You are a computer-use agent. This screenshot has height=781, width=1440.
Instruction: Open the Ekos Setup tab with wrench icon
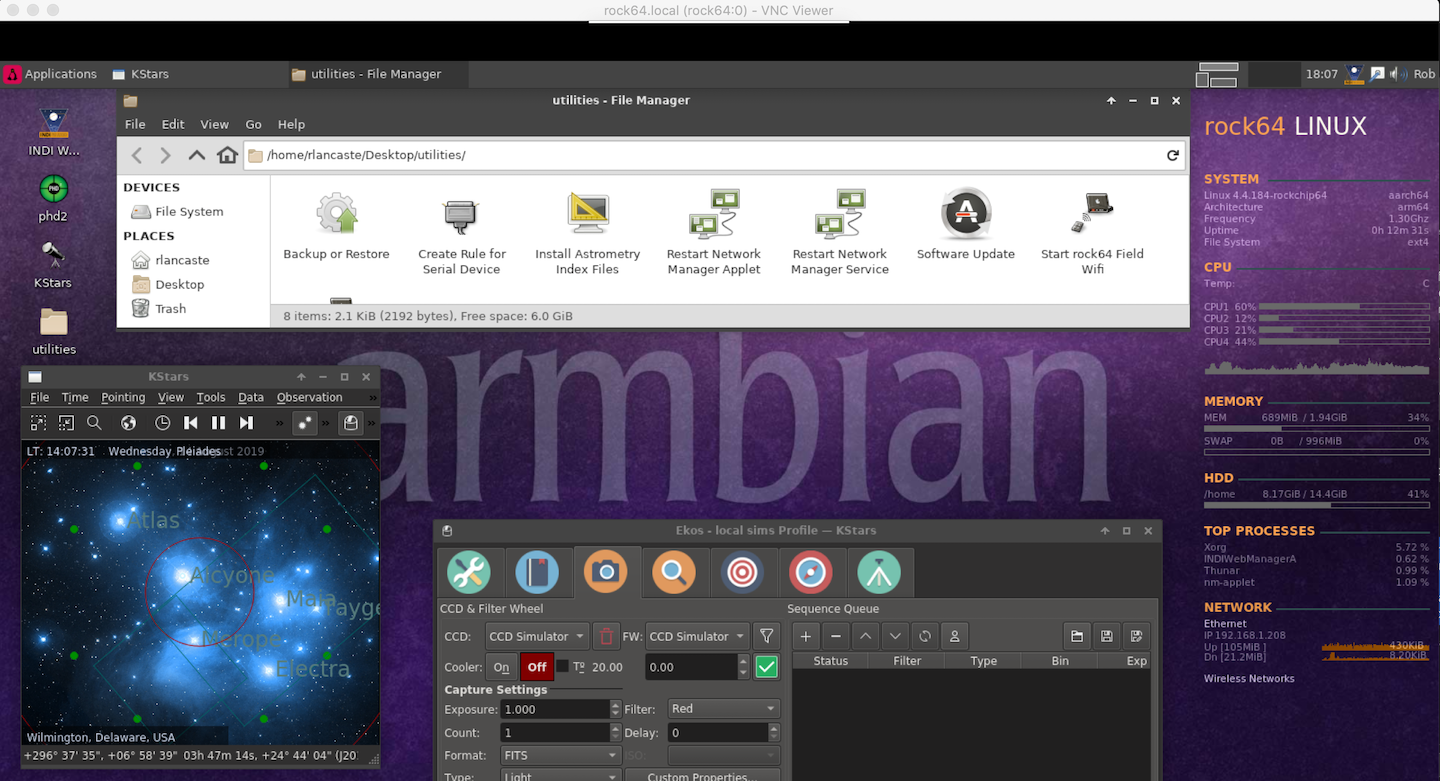pyautogui.click(x=468, y=572)
